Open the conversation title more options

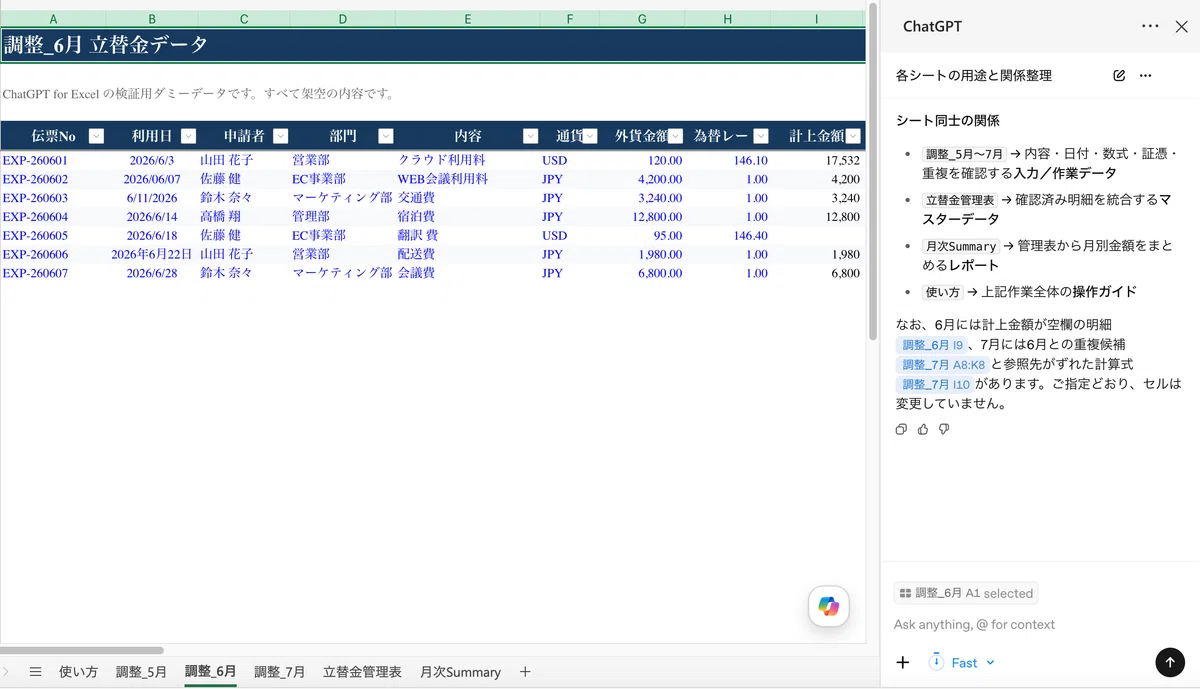pos(1146,75)
